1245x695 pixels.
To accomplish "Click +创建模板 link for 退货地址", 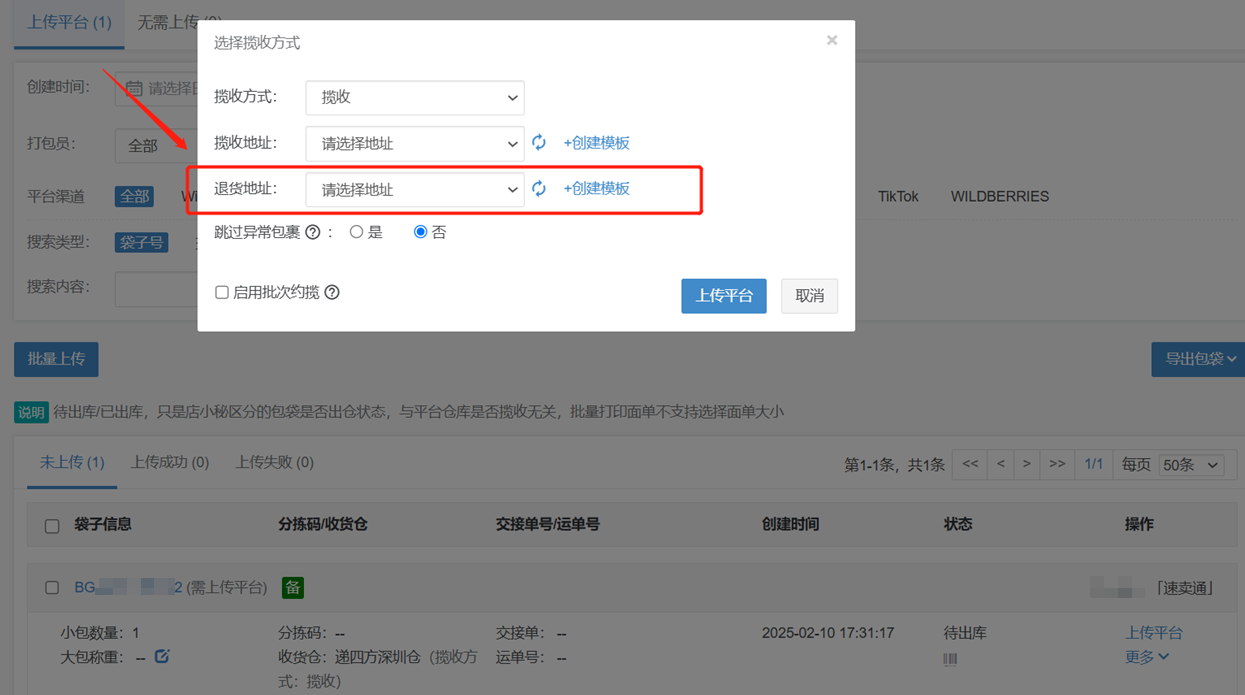I will tap(596, 189).
